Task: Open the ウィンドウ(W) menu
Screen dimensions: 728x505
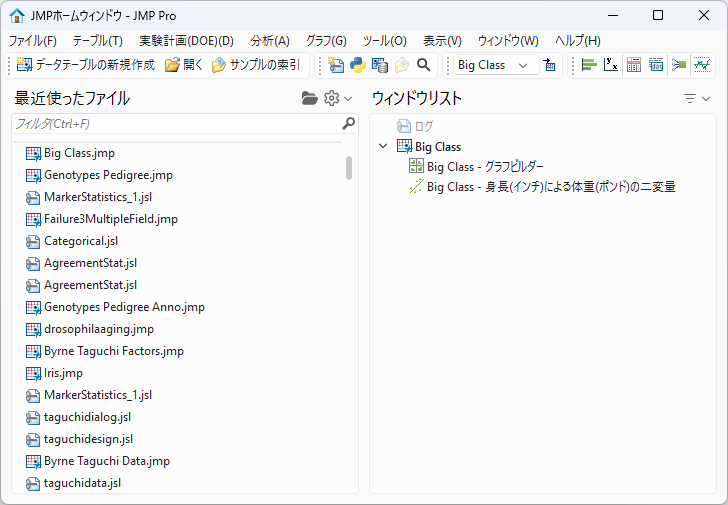Action: pos(508,41)
